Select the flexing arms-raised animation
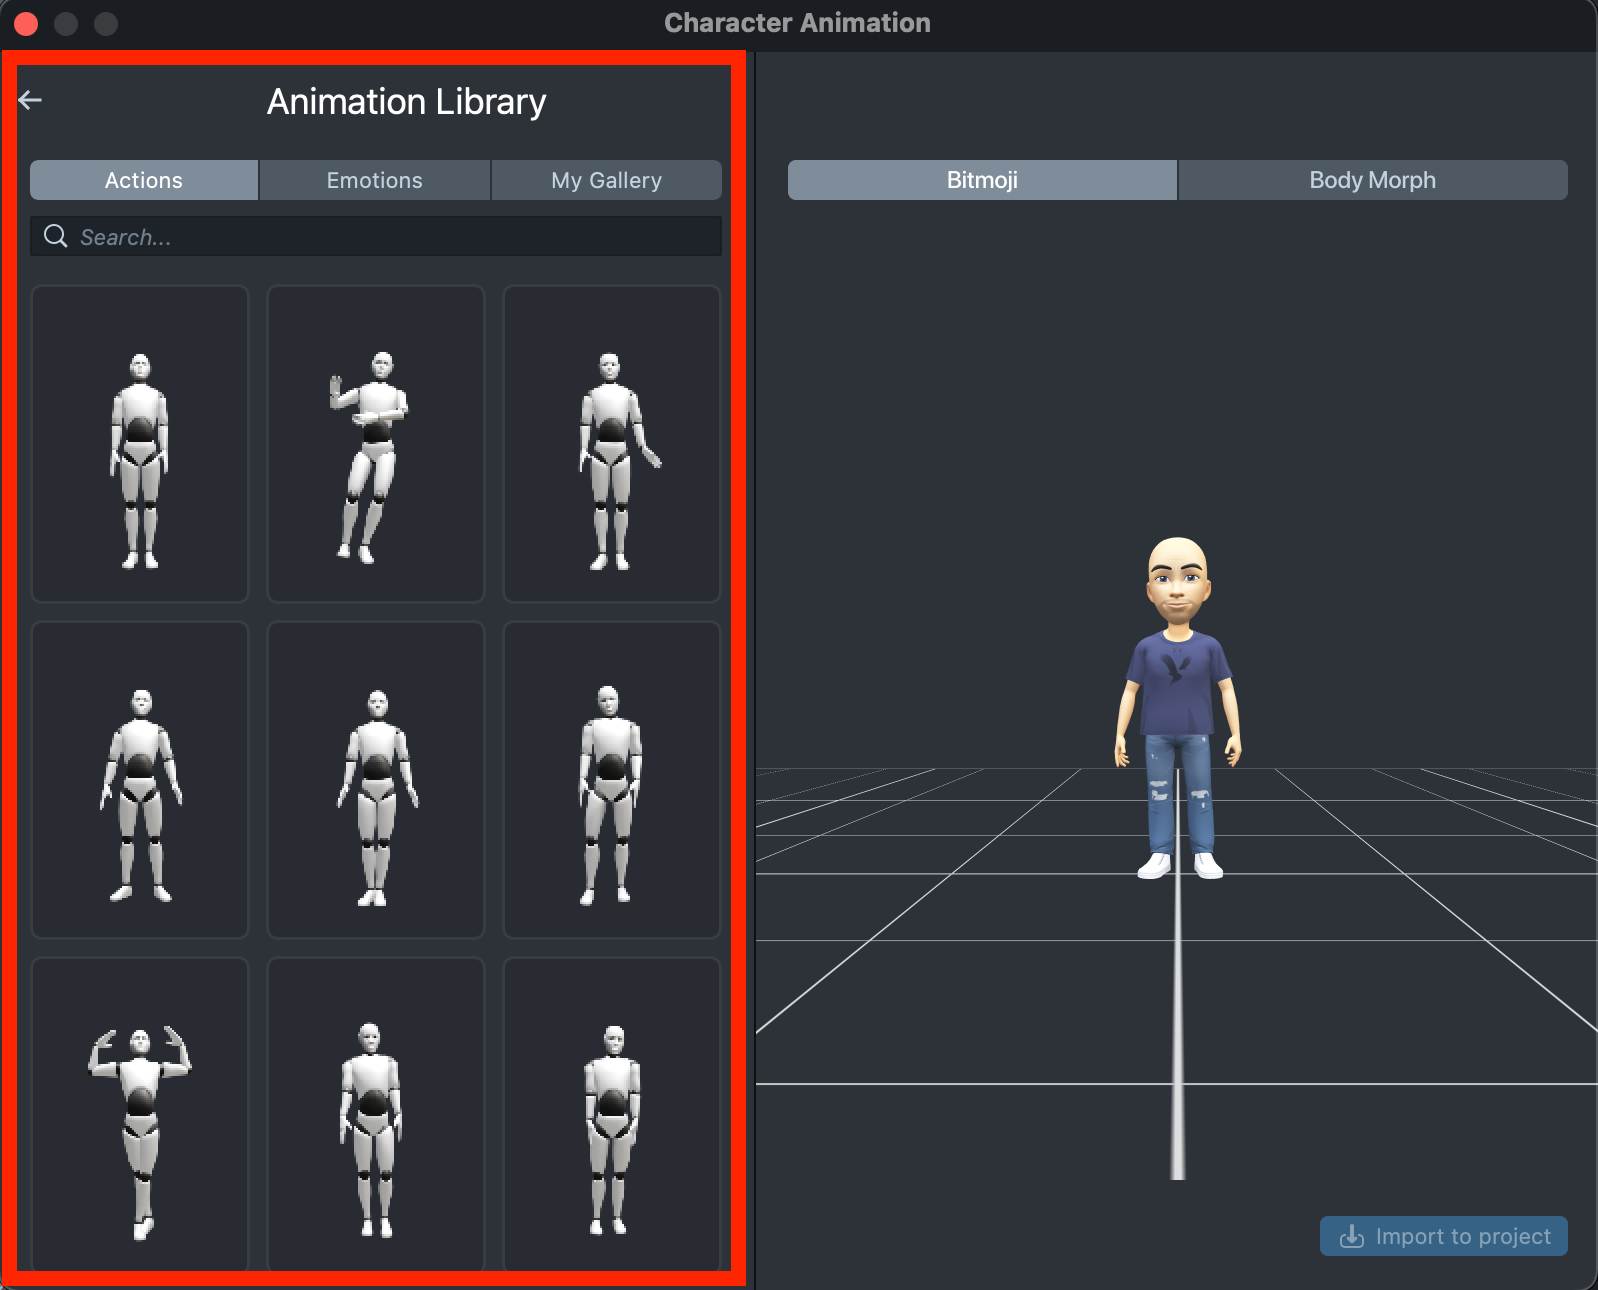Screen dimensions: 1598x1290 [x=140, y=1115]
